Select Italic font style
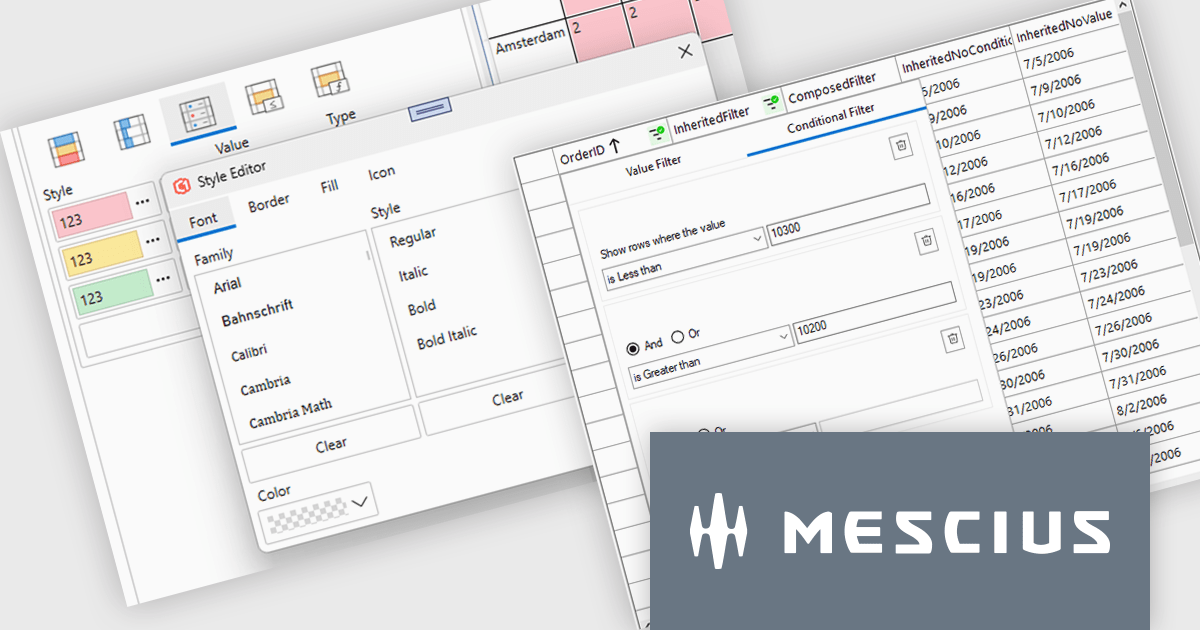 coord(413,272)
